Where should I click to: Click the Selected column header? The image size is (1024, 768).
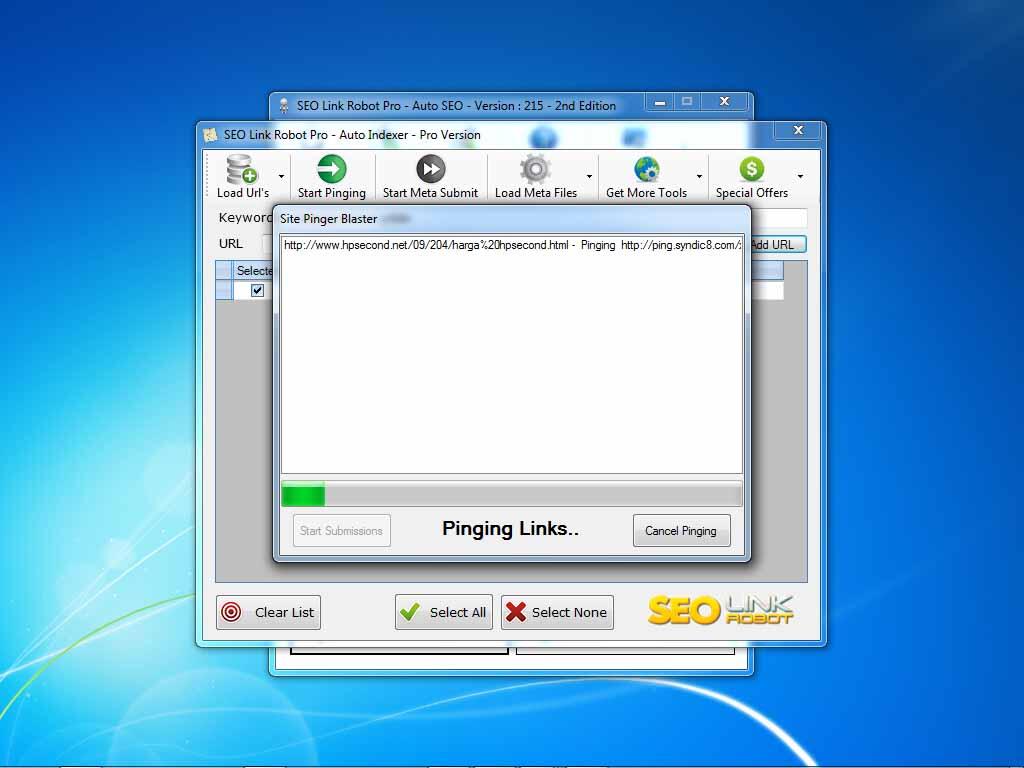point(254,270)
